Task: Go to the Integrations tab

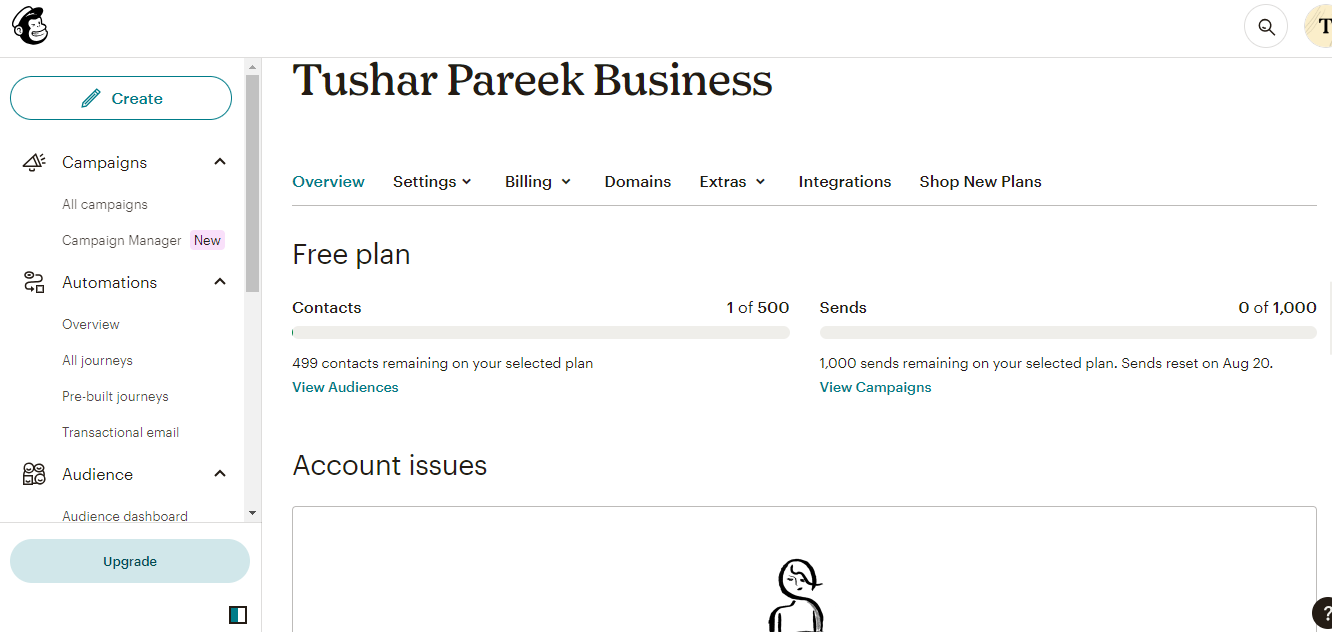Action: (844, 182)
